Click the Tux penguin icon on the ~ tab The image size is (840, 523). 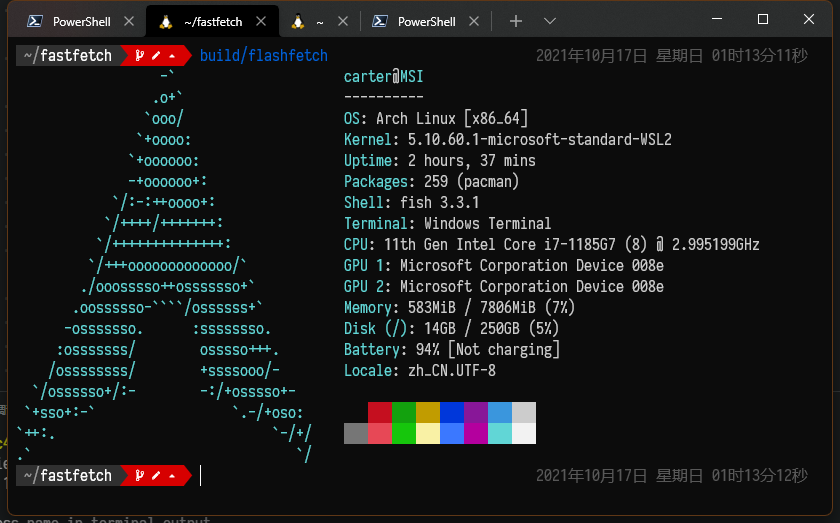pyautogui.click(x=298, y=21)
